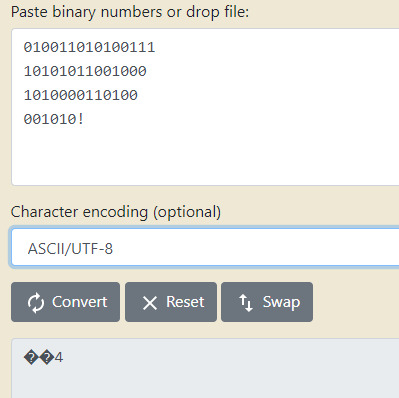Click the circular arrows icon on Convert
The height and width of the screenshot is (398, 399).
pos(36,303)
